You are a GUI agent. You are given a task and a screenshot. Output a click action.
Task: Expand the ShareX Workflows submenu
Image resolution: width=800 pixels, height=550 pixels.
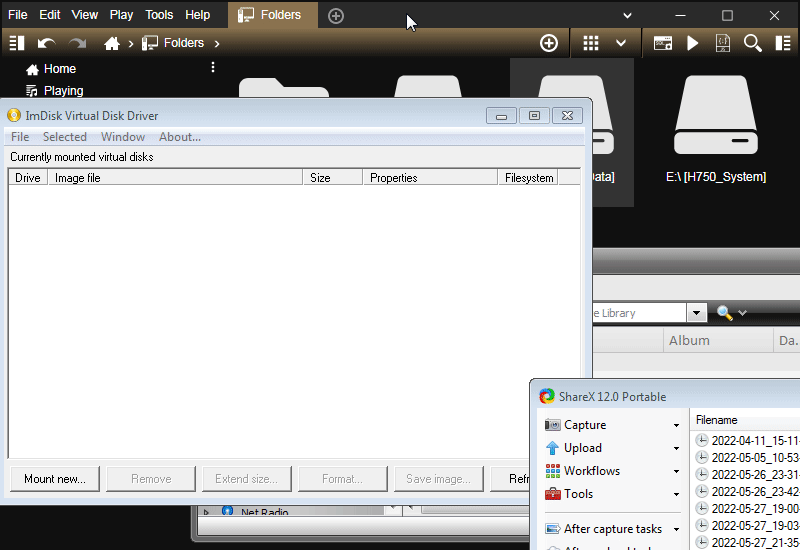[x=610, y=471]
